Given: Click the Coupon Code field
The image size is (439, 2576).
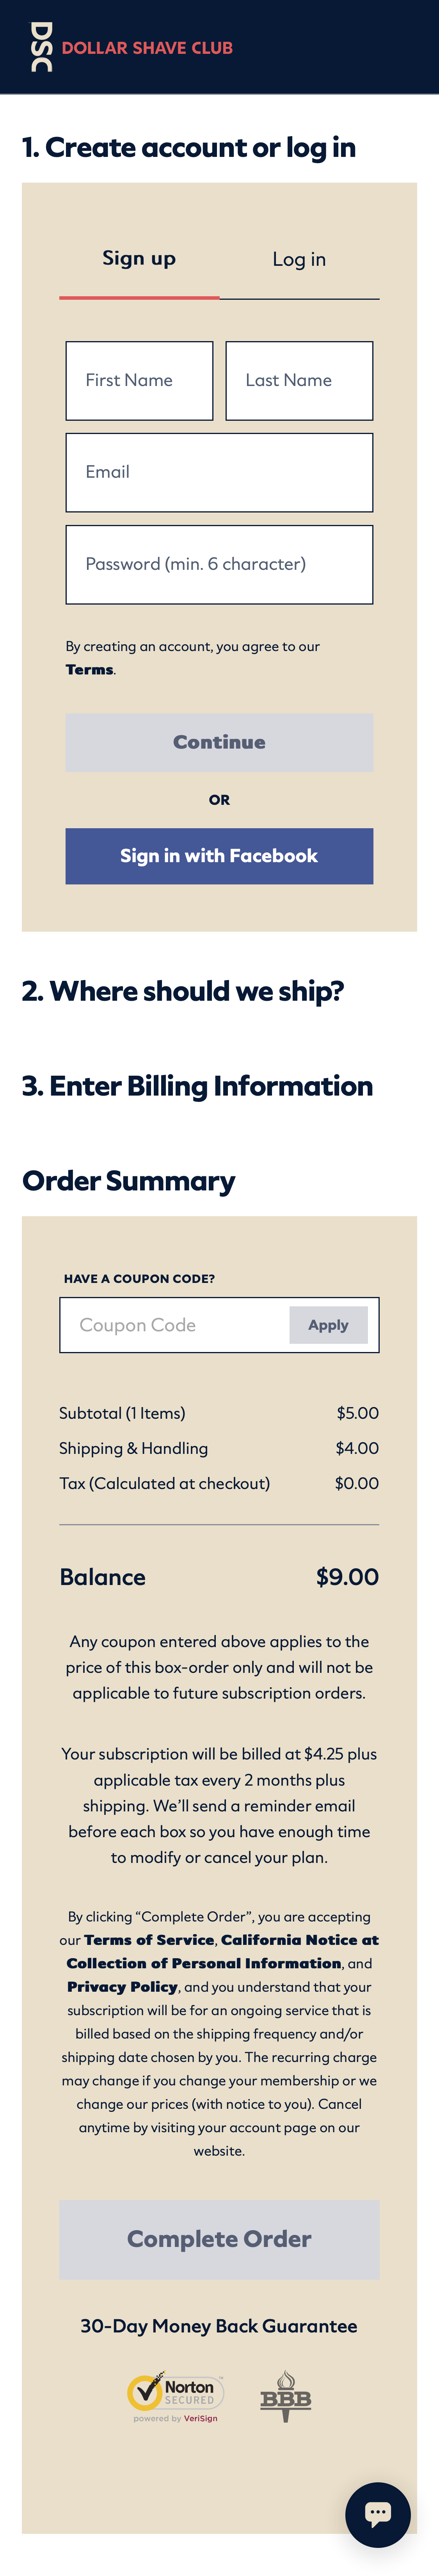Looking at the screenshot, I should click(175, 1325).
